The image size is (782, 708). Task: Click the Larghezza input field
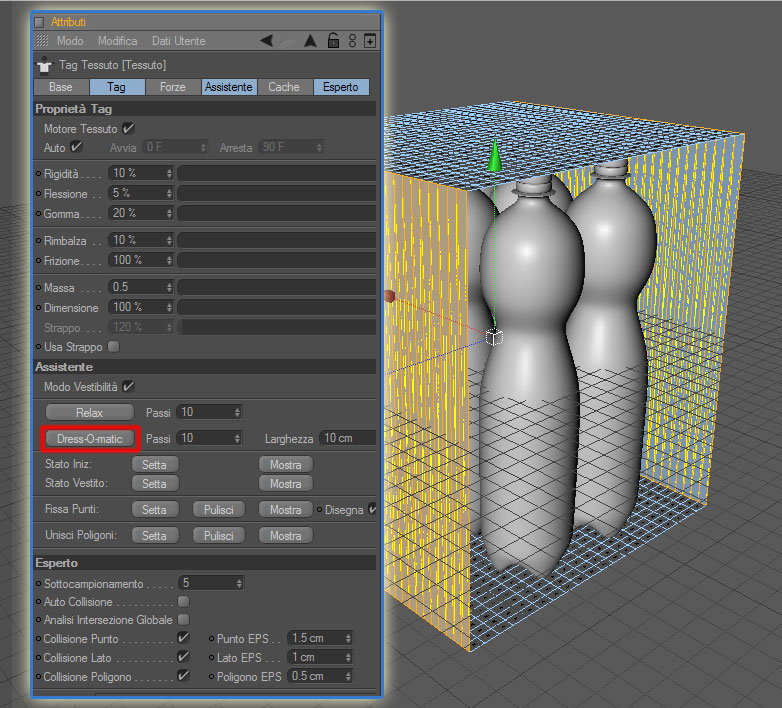348,438
